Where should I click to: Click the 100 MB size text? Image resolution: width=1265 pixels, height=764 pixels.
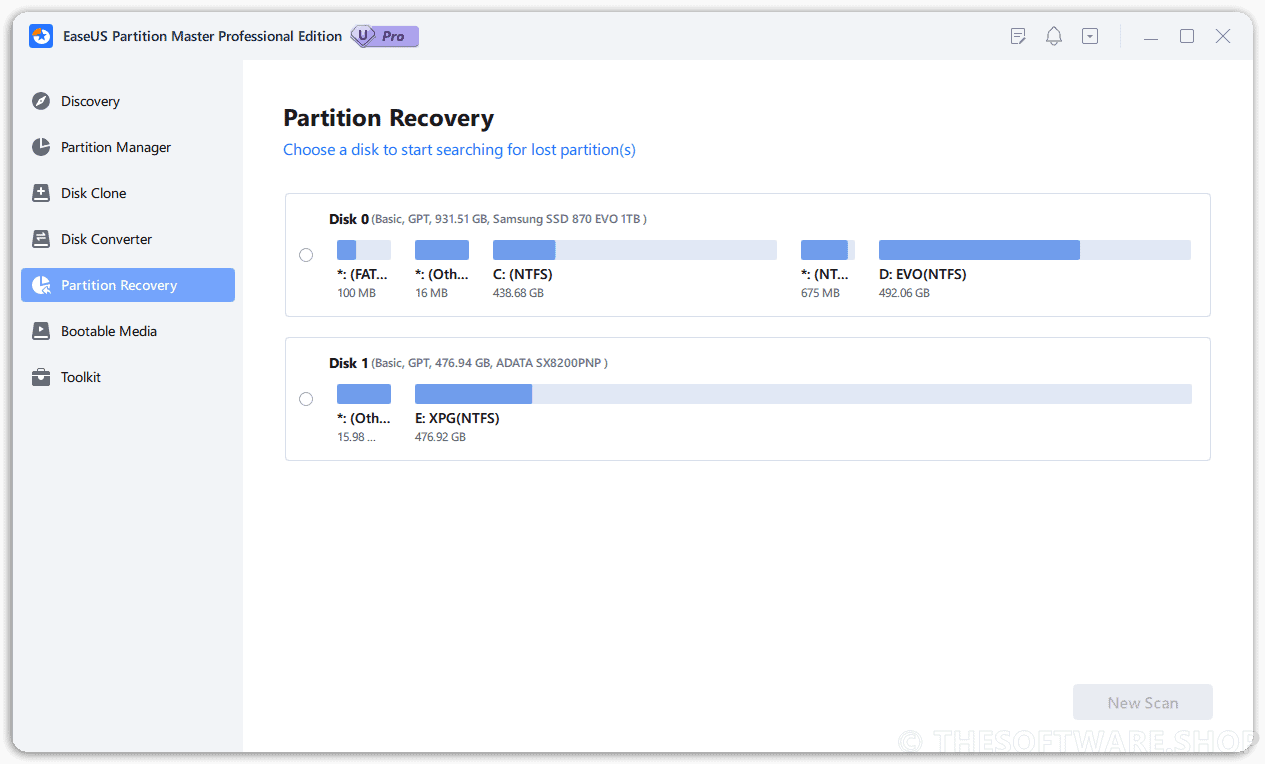coord(357,293)
